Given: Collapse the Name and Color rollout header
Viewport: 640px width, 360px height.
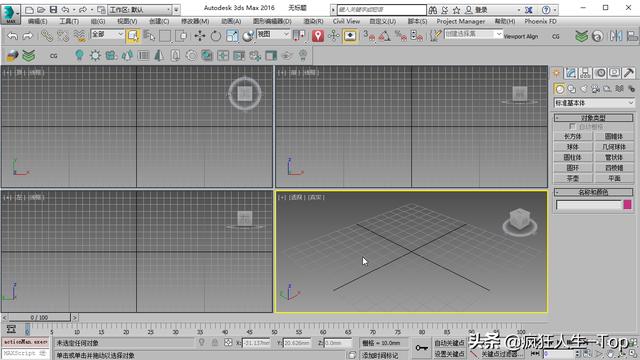Looking at the screenshot, I should click(x=593, y=192).
